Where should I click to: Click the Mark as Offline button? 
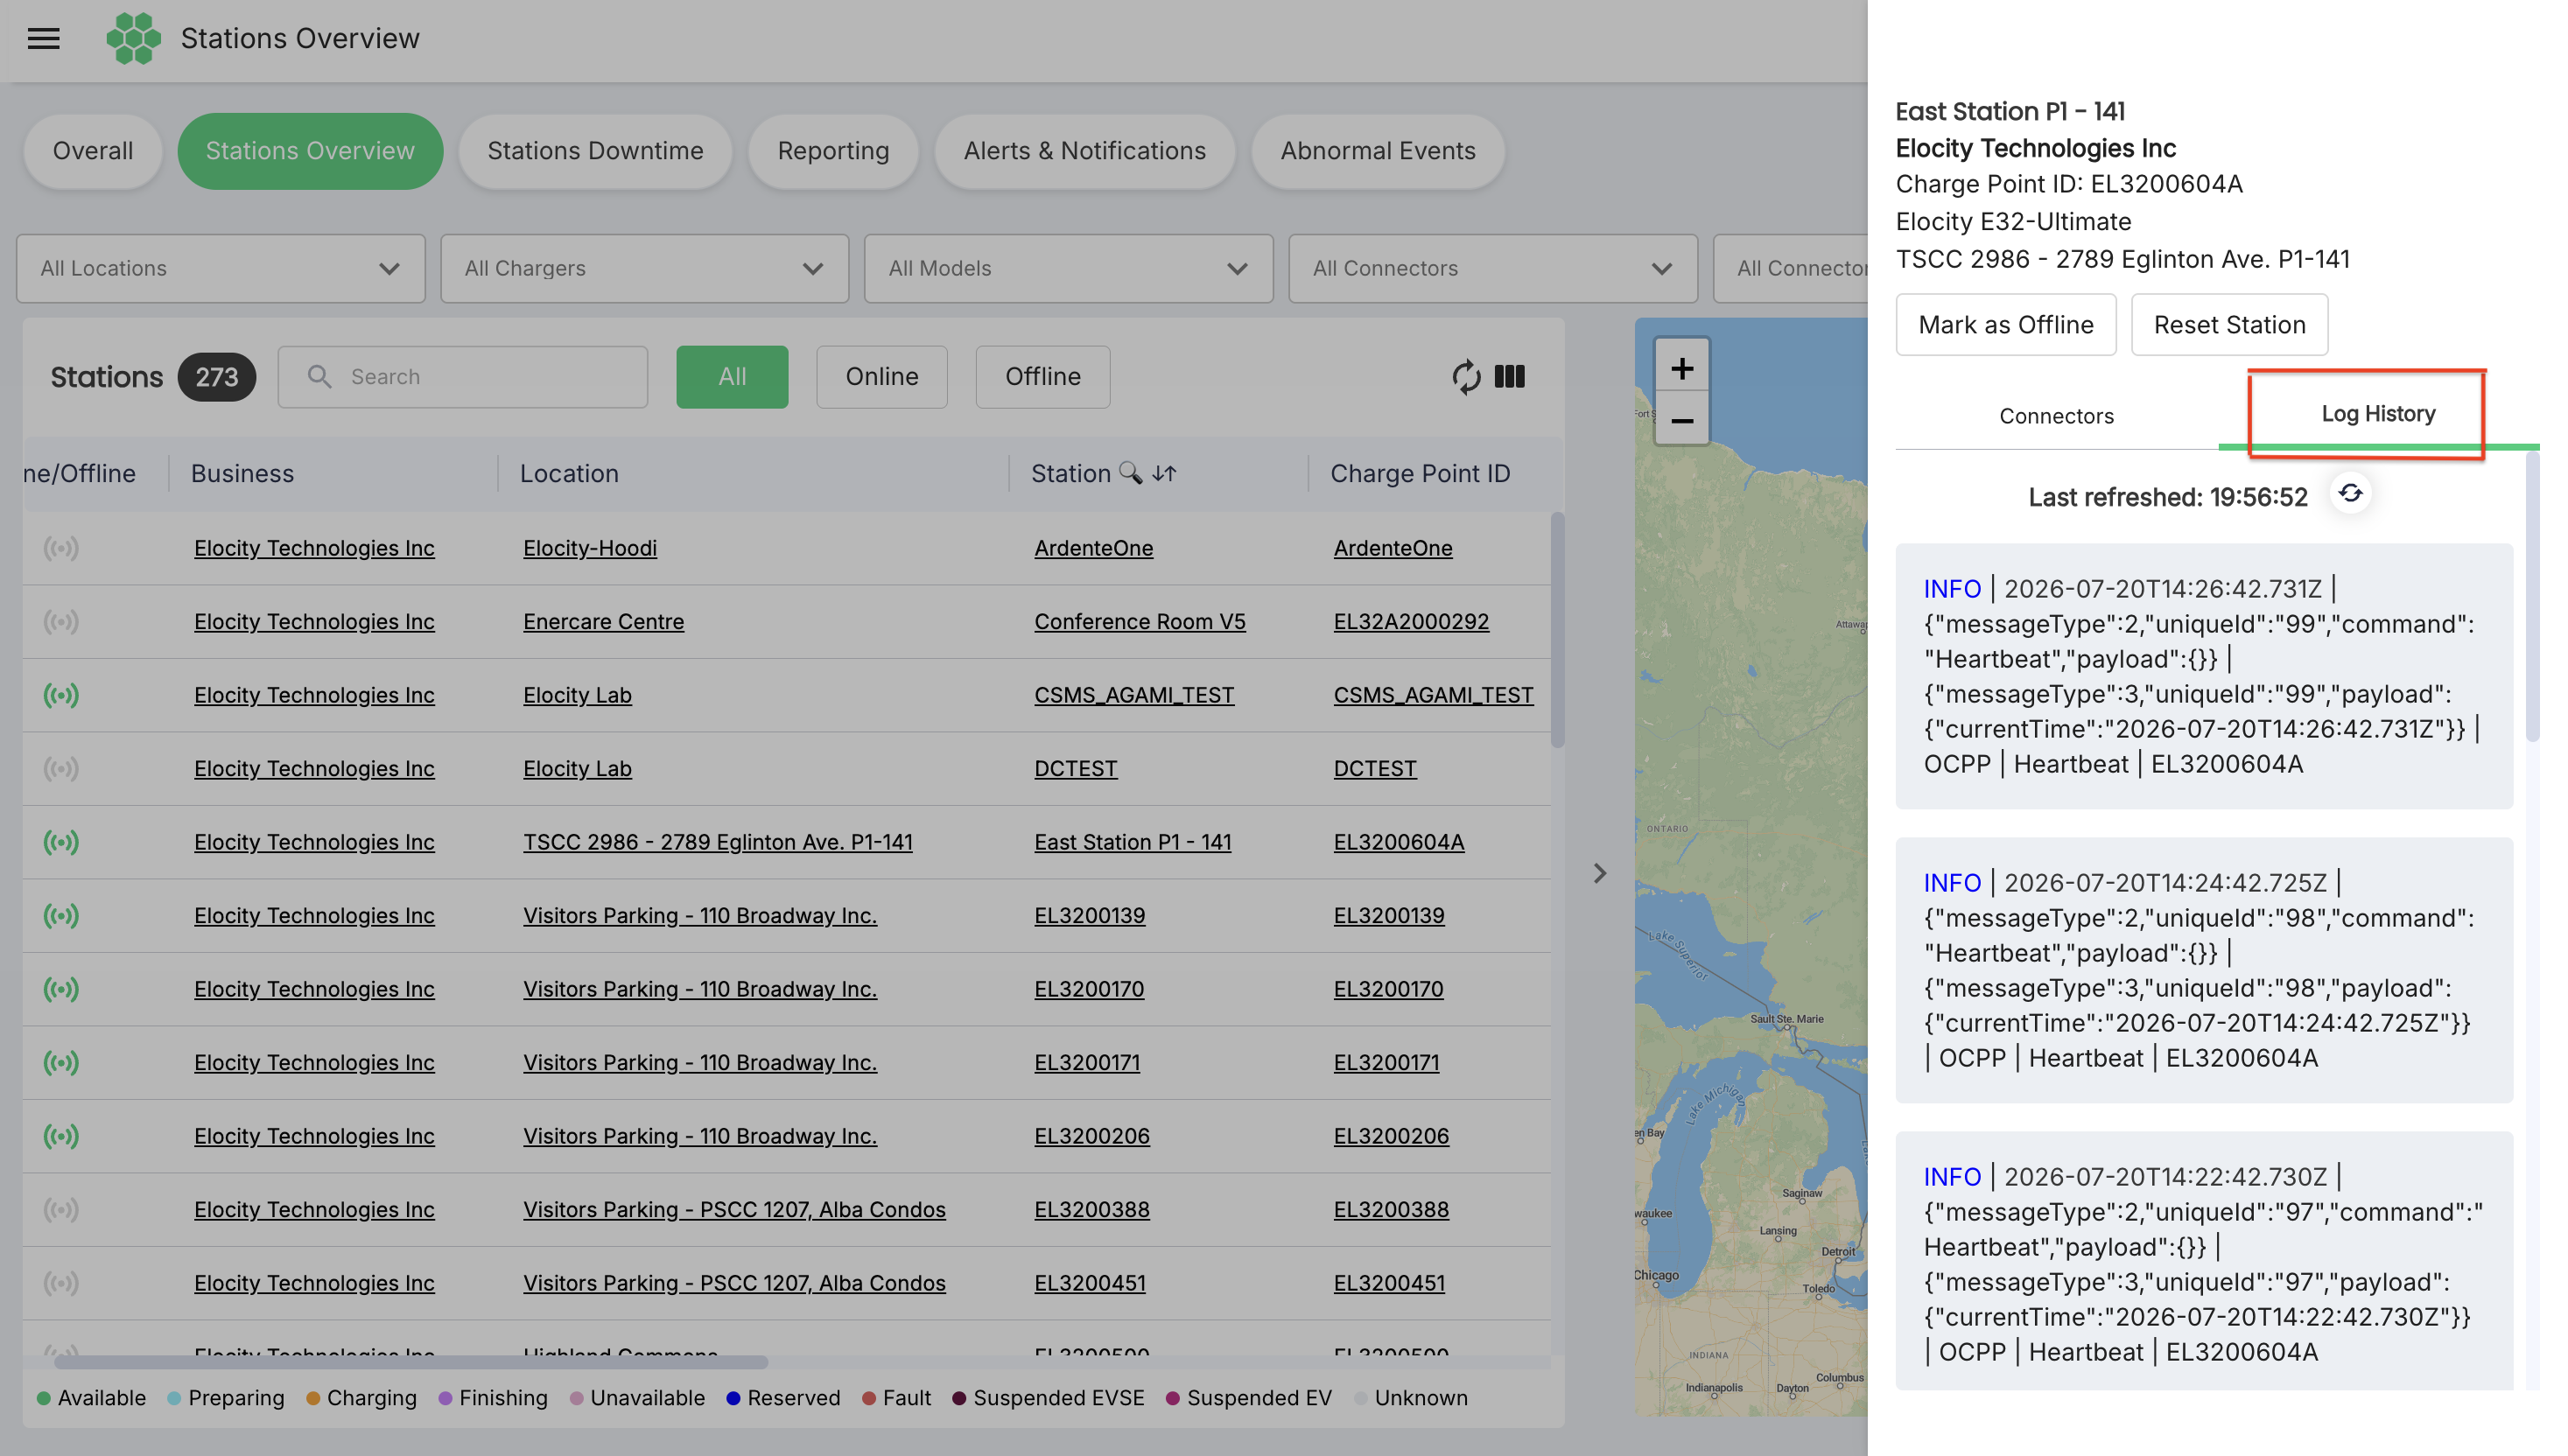point(2006,325)
